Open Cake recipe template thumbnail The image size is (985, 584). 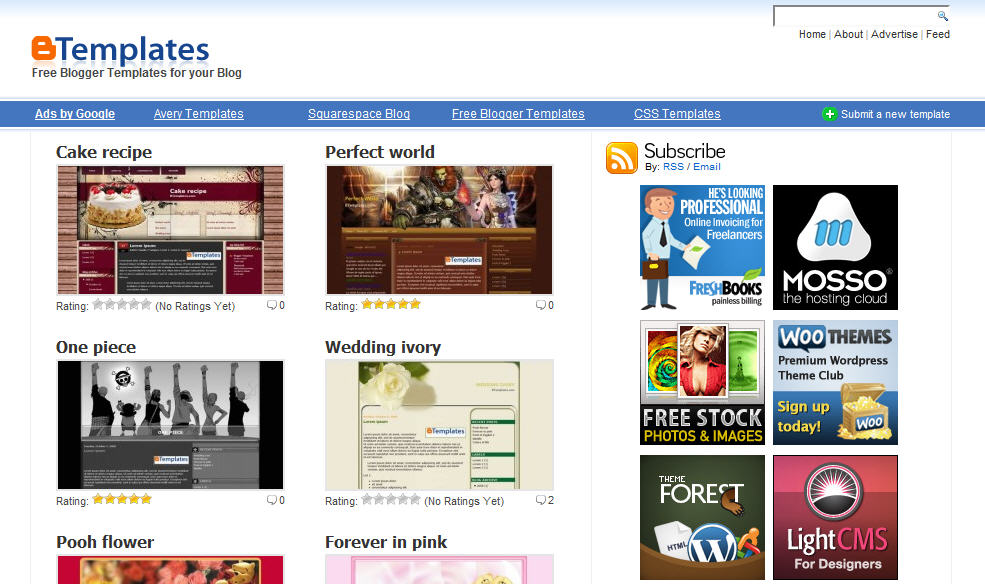[170, 230]
